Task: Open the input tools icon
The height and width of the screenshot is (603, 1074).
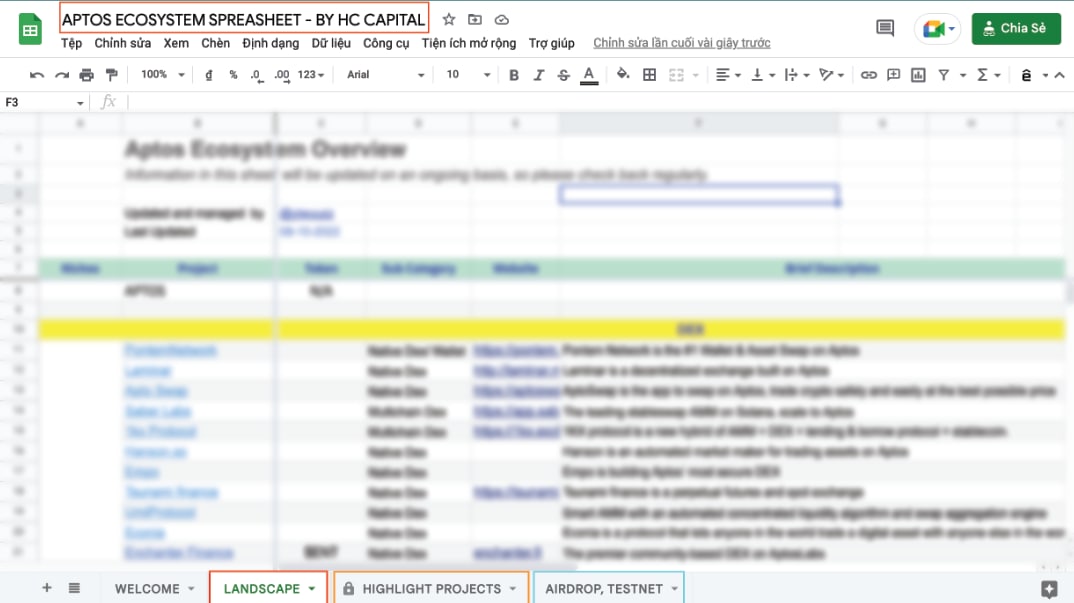Action: (x=1026, y=75)
